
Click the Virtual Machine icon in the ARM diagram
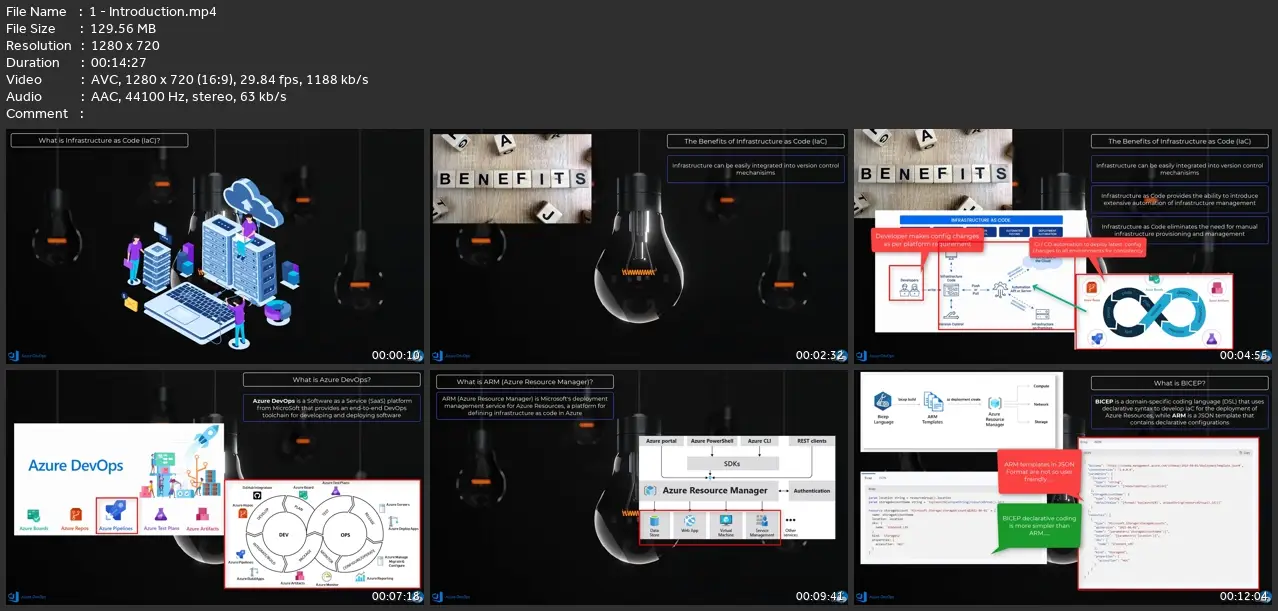[725, 521]
